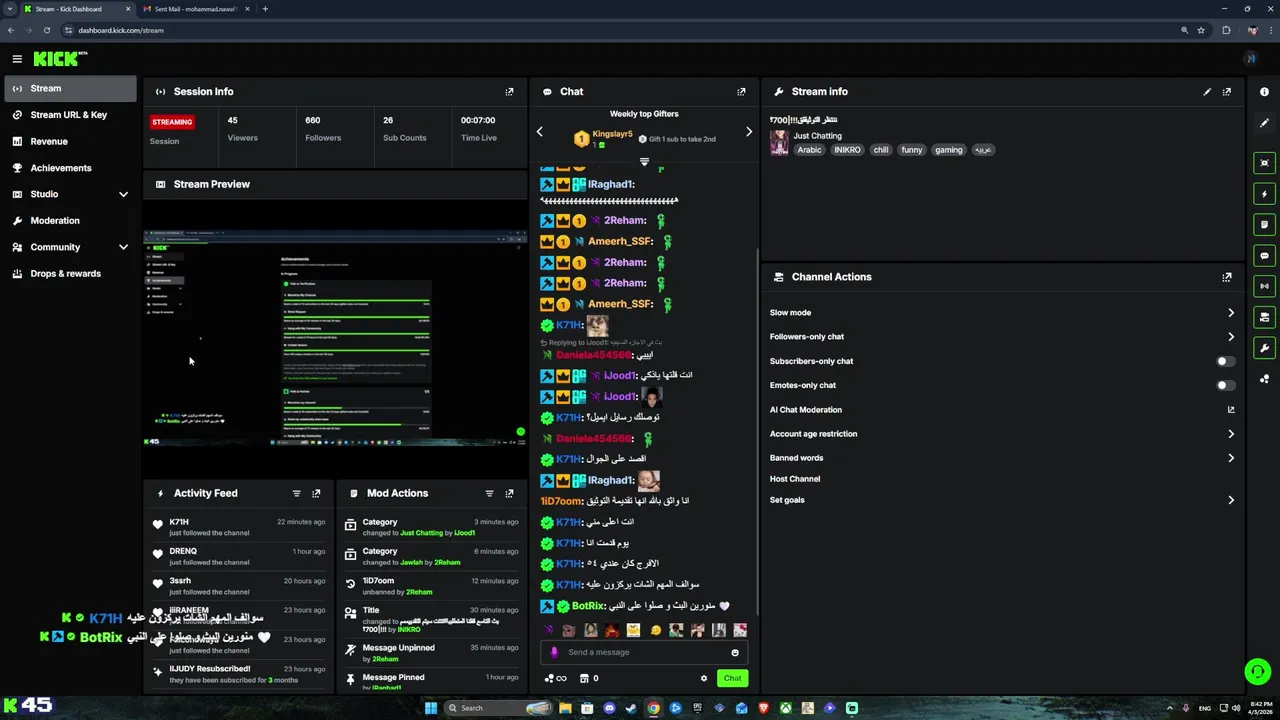Click the Stream Preview video thumbnail
The image size is (1280, 720).
[x=335, y=337]
